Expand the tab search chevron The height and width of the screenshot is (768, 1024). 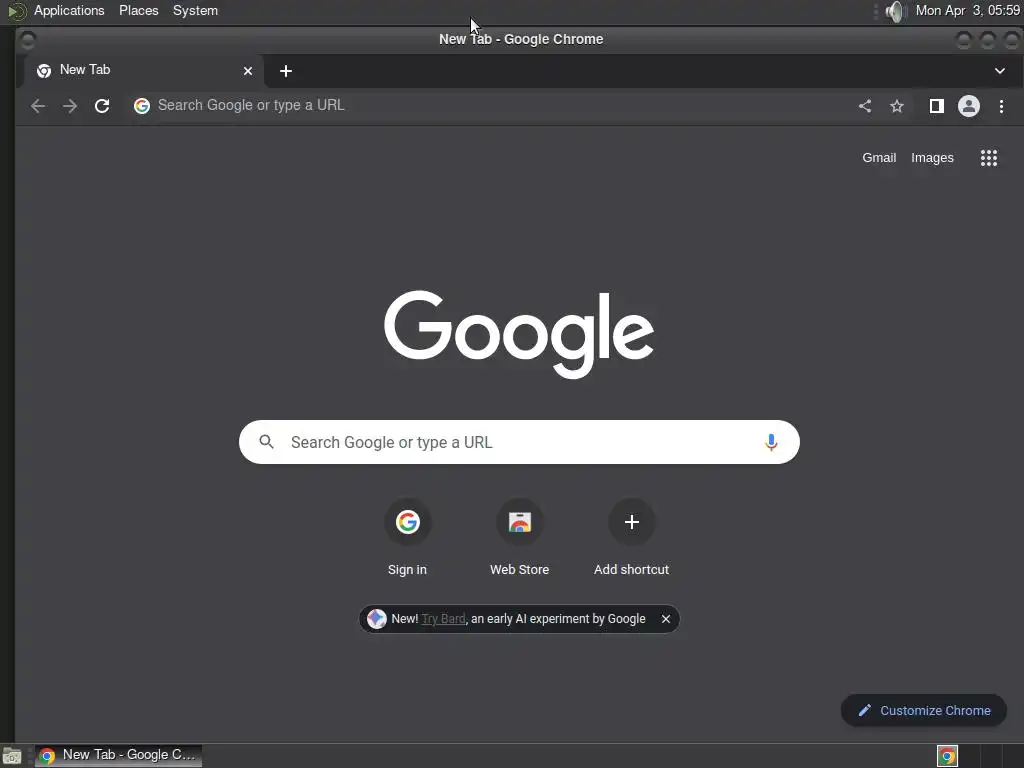1000,71
